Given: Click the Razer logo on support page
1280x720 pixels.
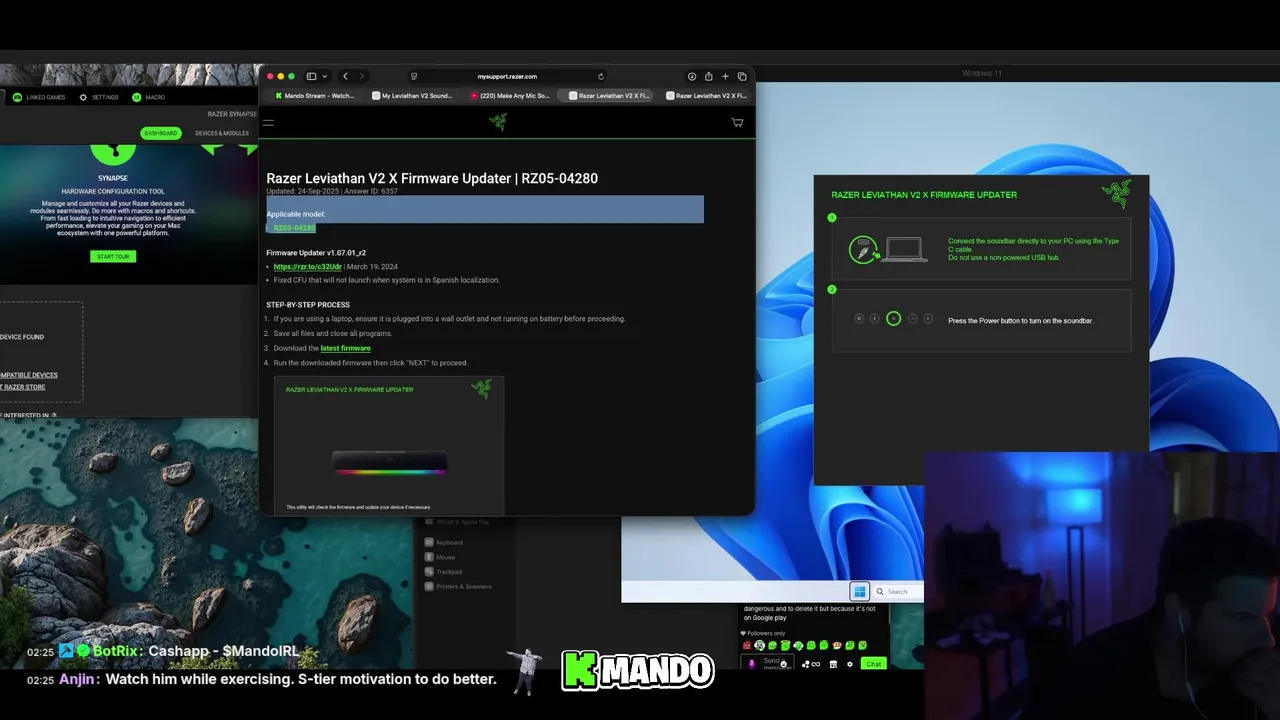Looking at the screenshot, I should click(x=498, y=122).
